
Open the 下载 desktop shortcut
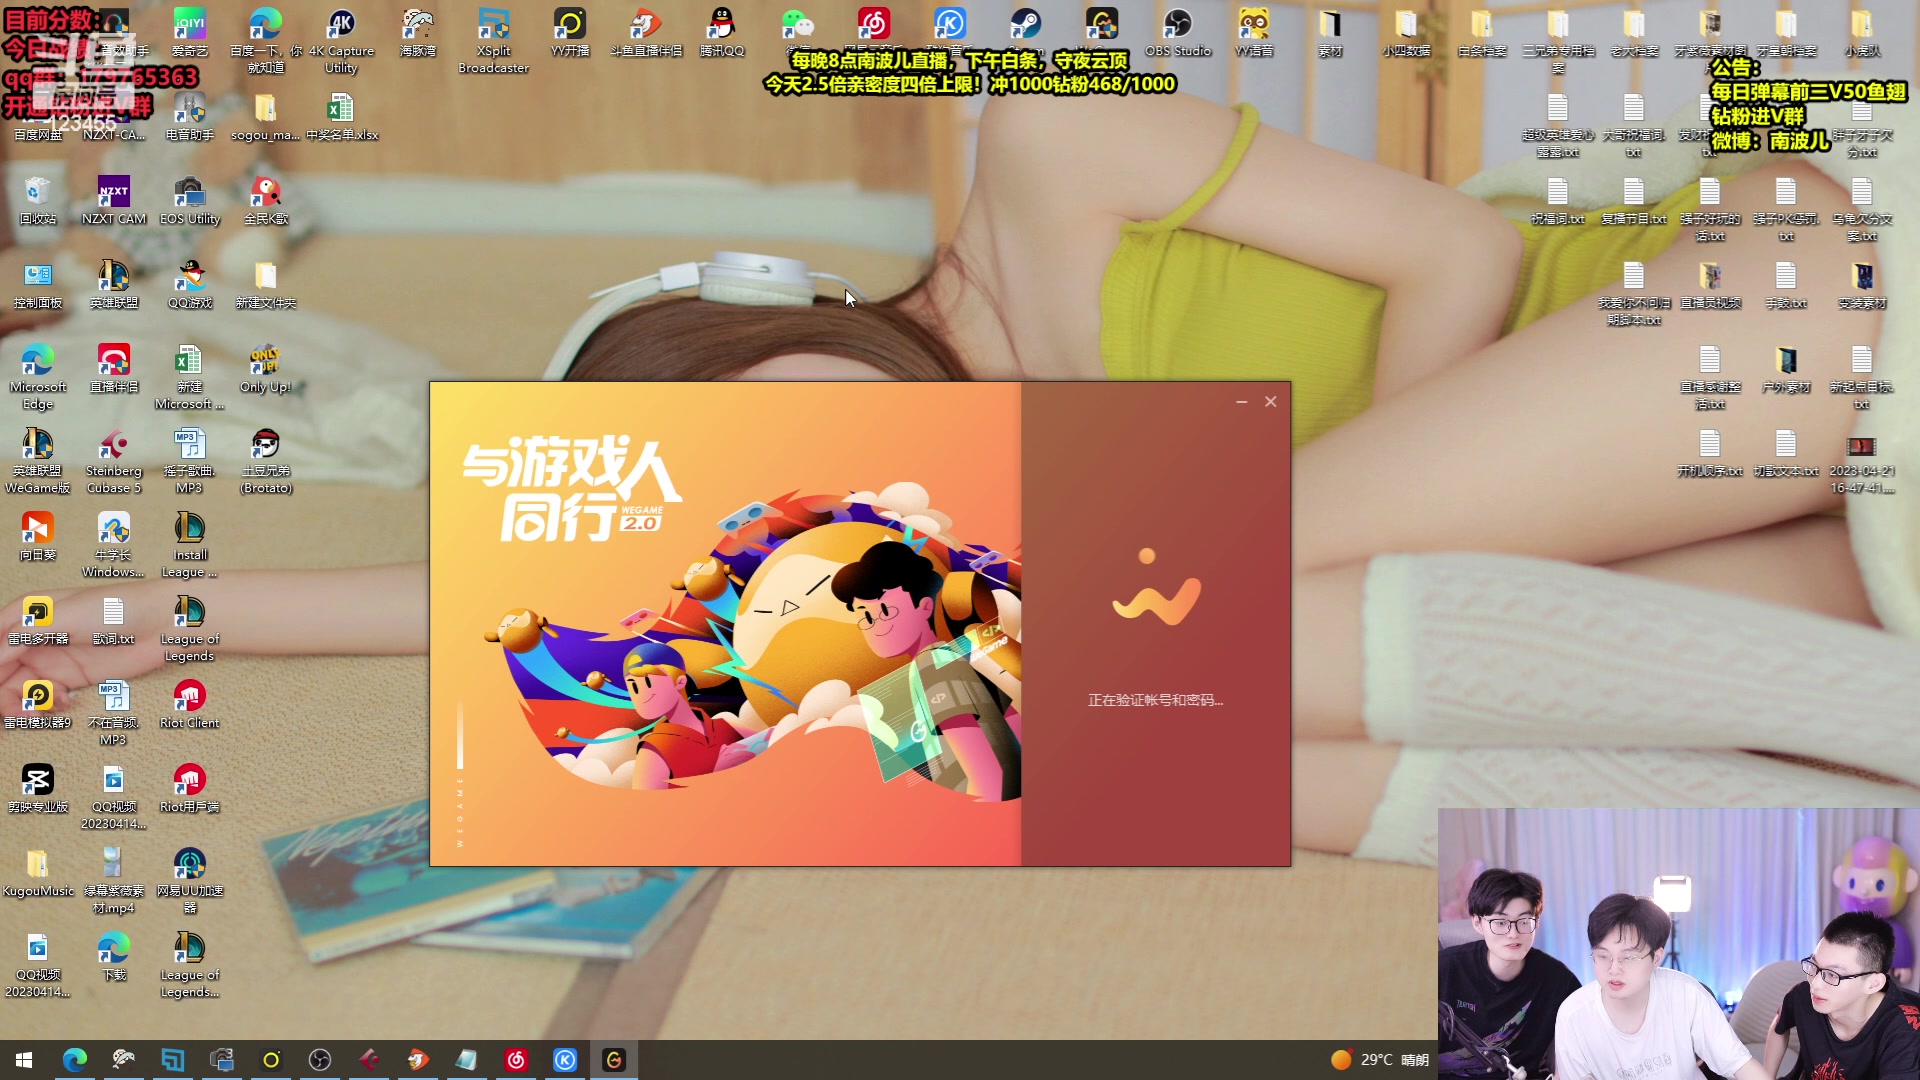[113, 956]
